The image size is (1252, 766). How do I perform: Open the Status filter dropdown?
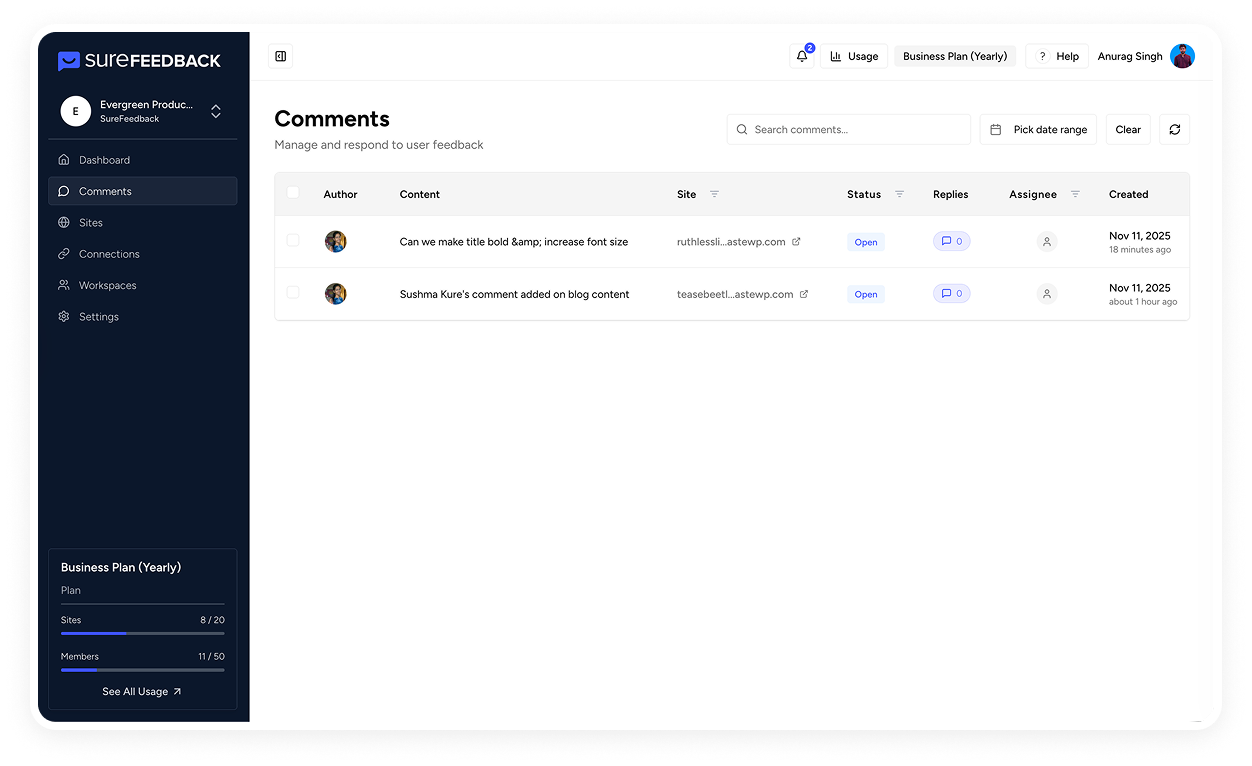click(898, 193)
